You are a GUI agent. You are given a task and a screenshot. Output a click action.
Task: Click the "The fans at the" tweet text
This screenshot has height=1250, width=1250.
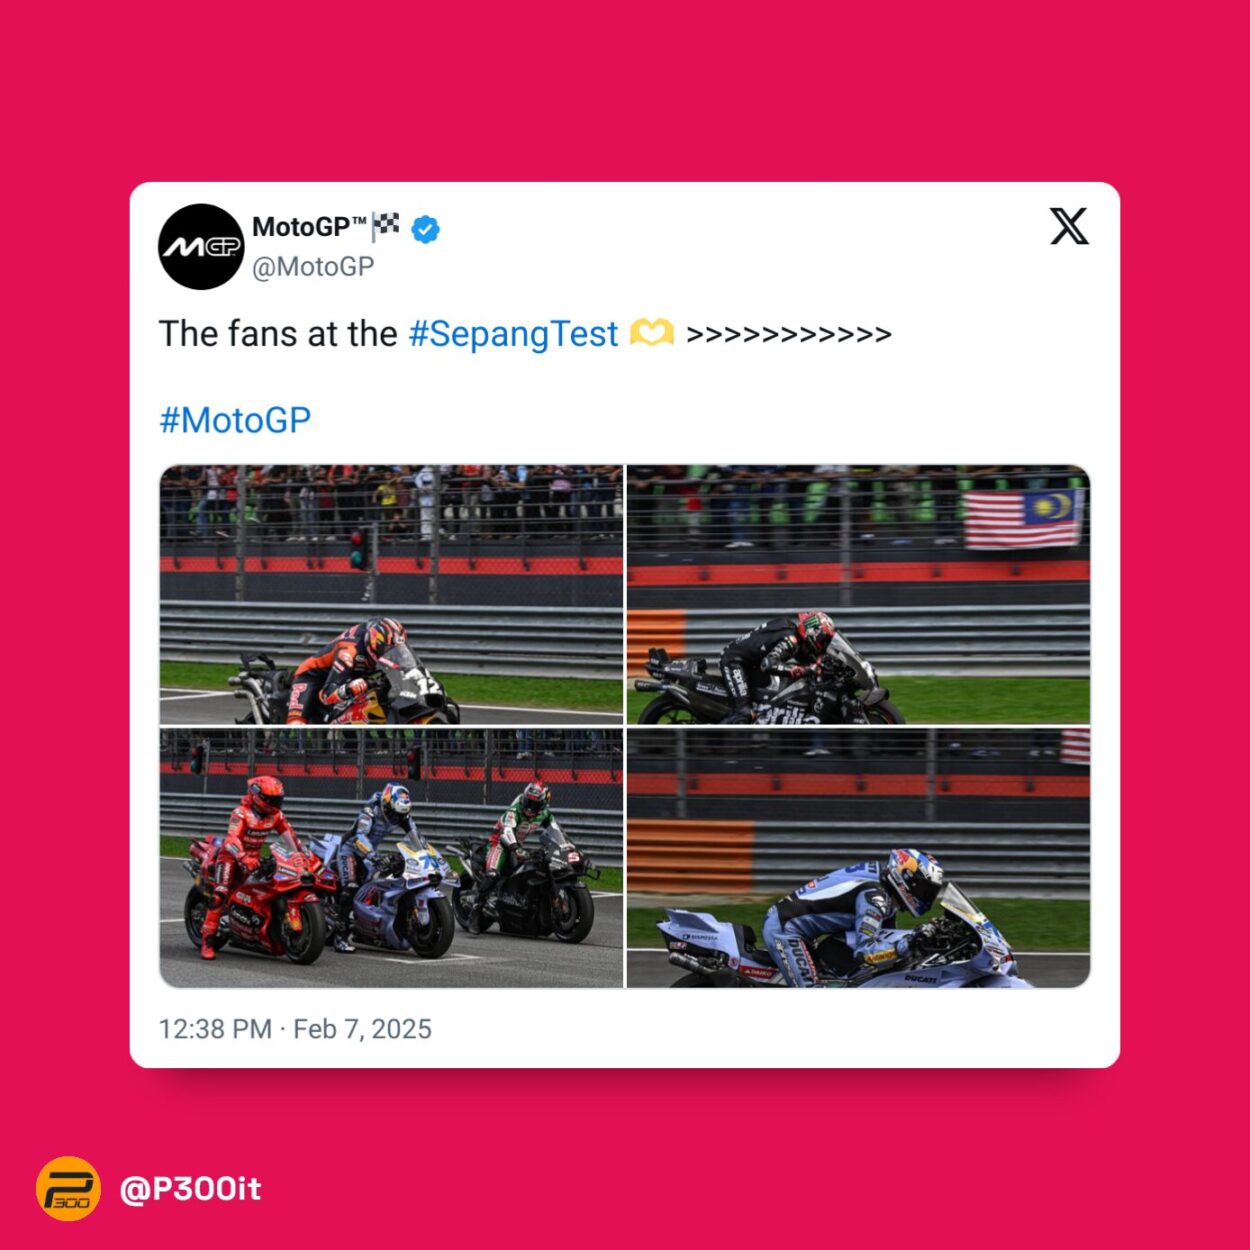click(x=278, y=334)
